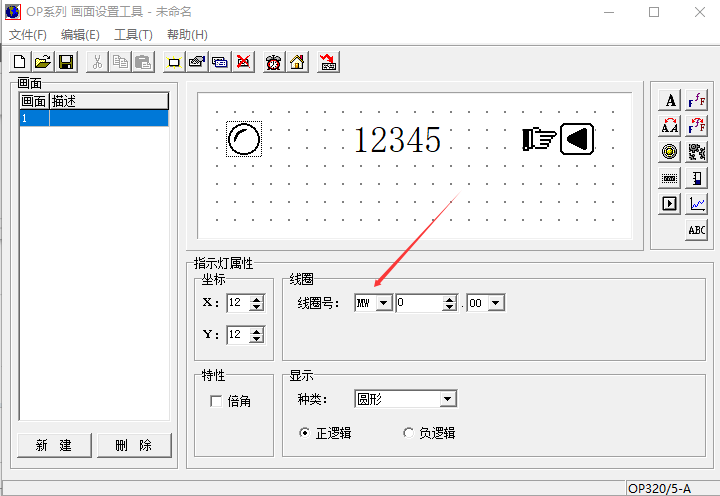Image resolution: width=720 pixels, height=496 pixels.
Task: Enable the 倍角 checkbox
Action: tap(216, 401)
